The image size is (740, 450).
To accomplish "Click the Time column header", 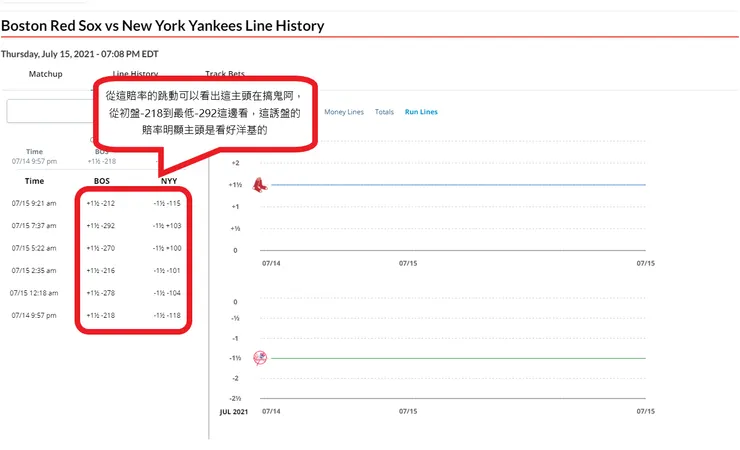I will (34, 181).
